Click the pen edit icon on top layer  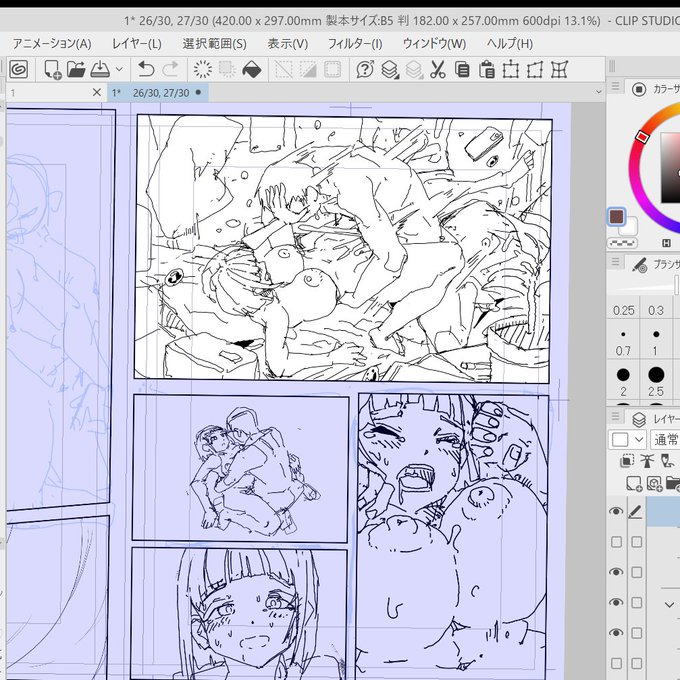click(x=635, y=512)
